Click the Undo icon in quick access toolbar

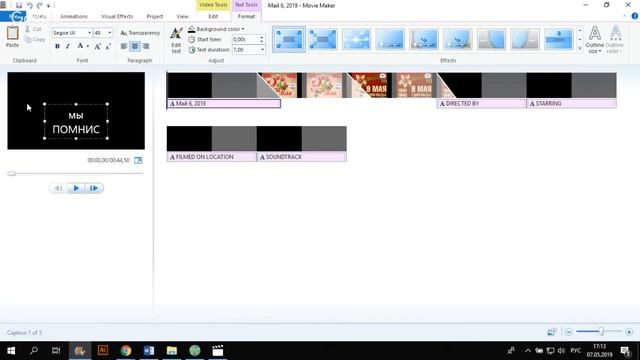coord(29,5)
